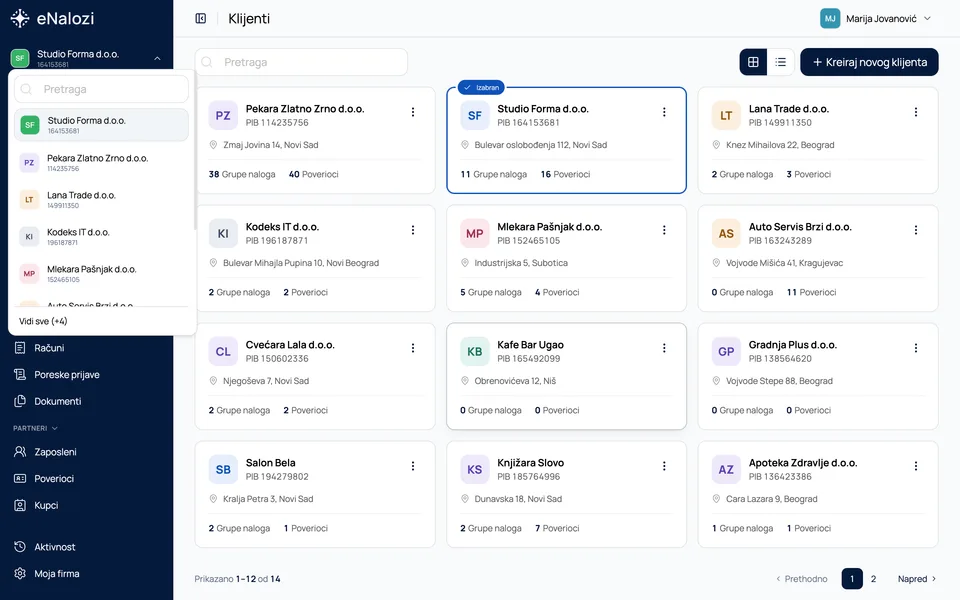Open three-dot menu for Mlekara Pašnjak card
This screenshot has width=960, height=600.
pyautogui.click(x=664, y=230)
